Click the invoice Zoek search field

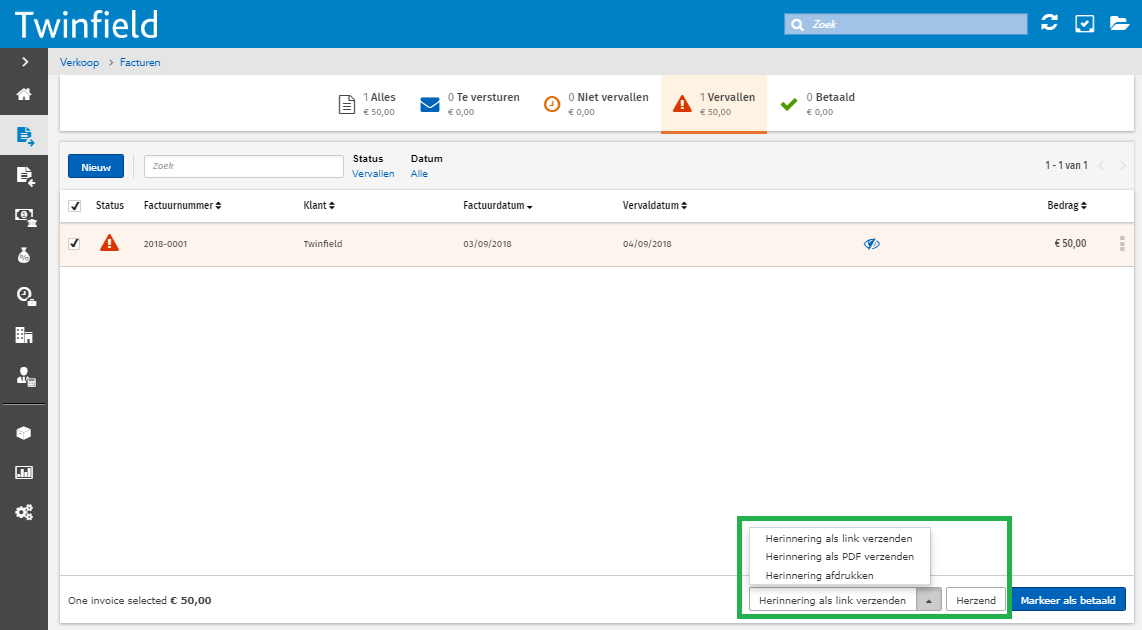pyautogui.click(x=243, y=166)
